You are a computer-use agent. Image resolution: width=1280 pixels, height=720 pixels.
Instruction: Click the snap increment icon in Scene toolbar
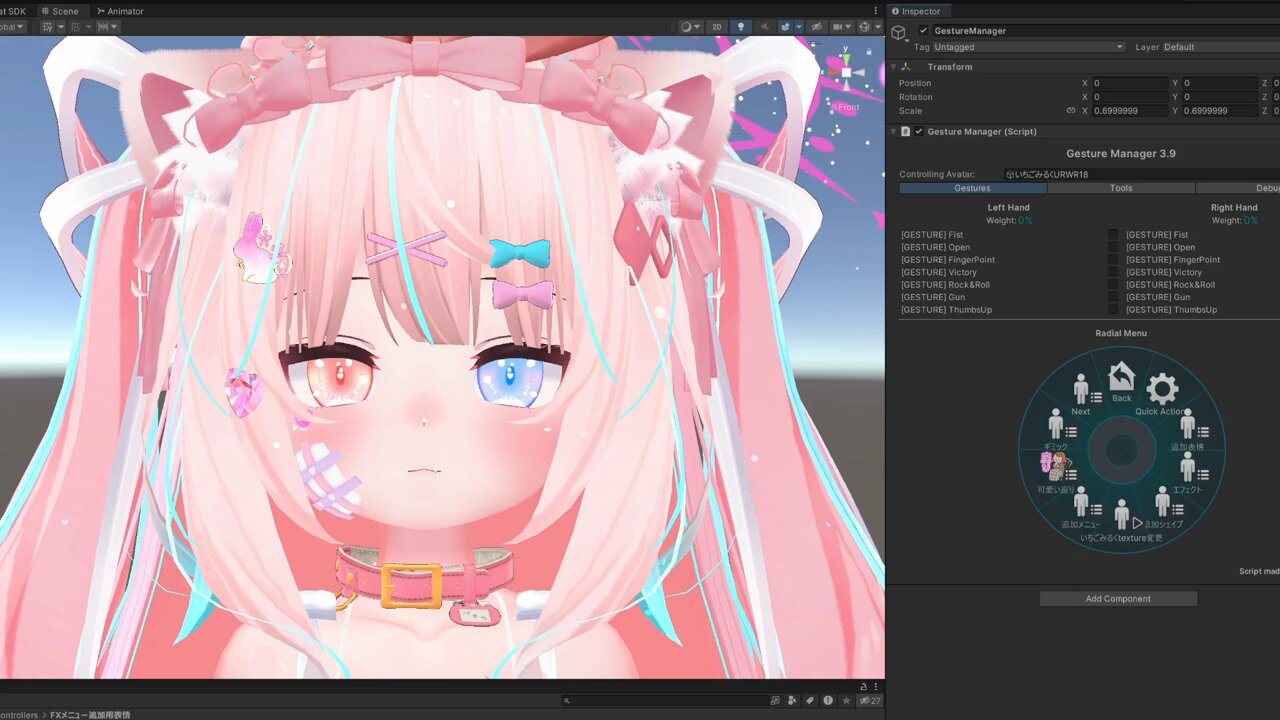76,27
